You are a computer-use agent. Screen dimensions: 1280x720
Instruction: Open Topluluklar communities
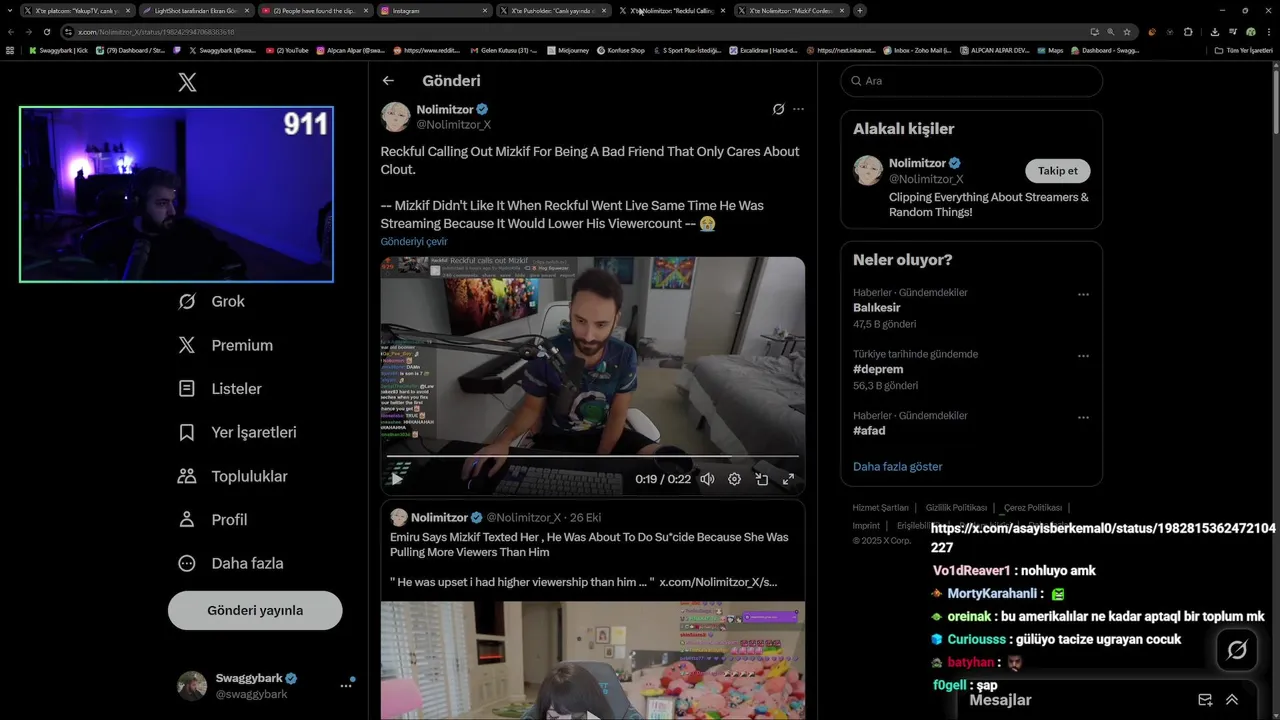pyautogui.click(x=232, y=476)
